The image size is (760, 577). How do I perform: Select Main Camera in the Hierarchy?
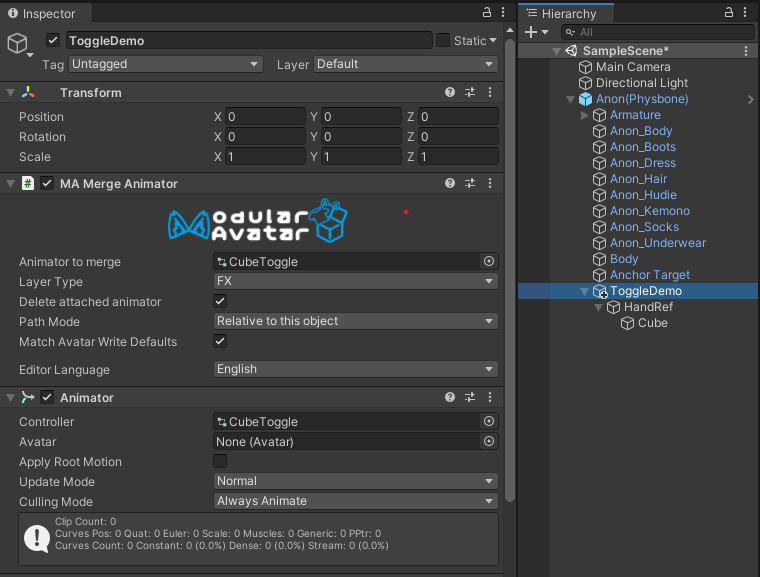(x=633, y=67)
